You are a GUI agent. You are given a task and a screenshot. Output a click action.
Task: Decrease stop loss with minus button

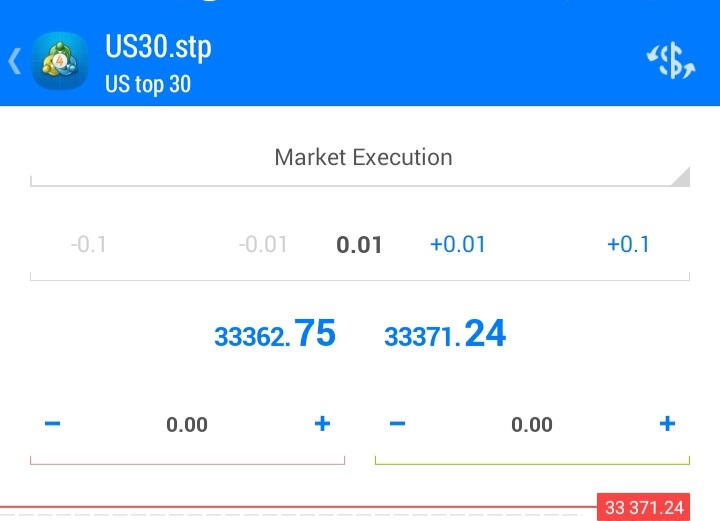53,424
